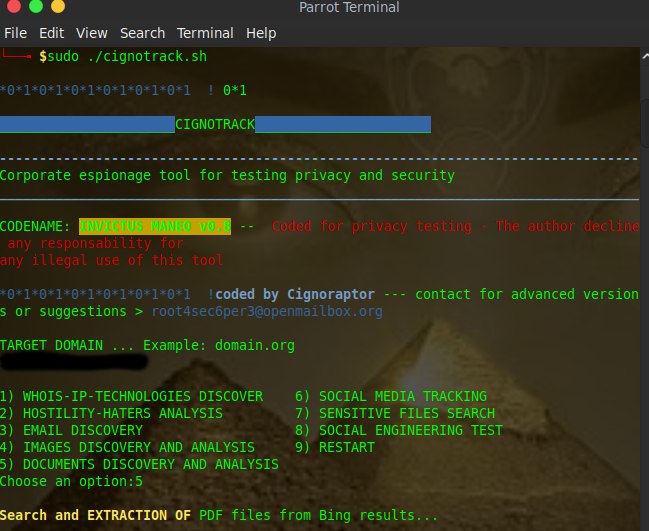Click option 5 DOCUMENTS DISCOVERY AND ANALYSIS
This screenshot has width=649, height=531.
(139, 464)
